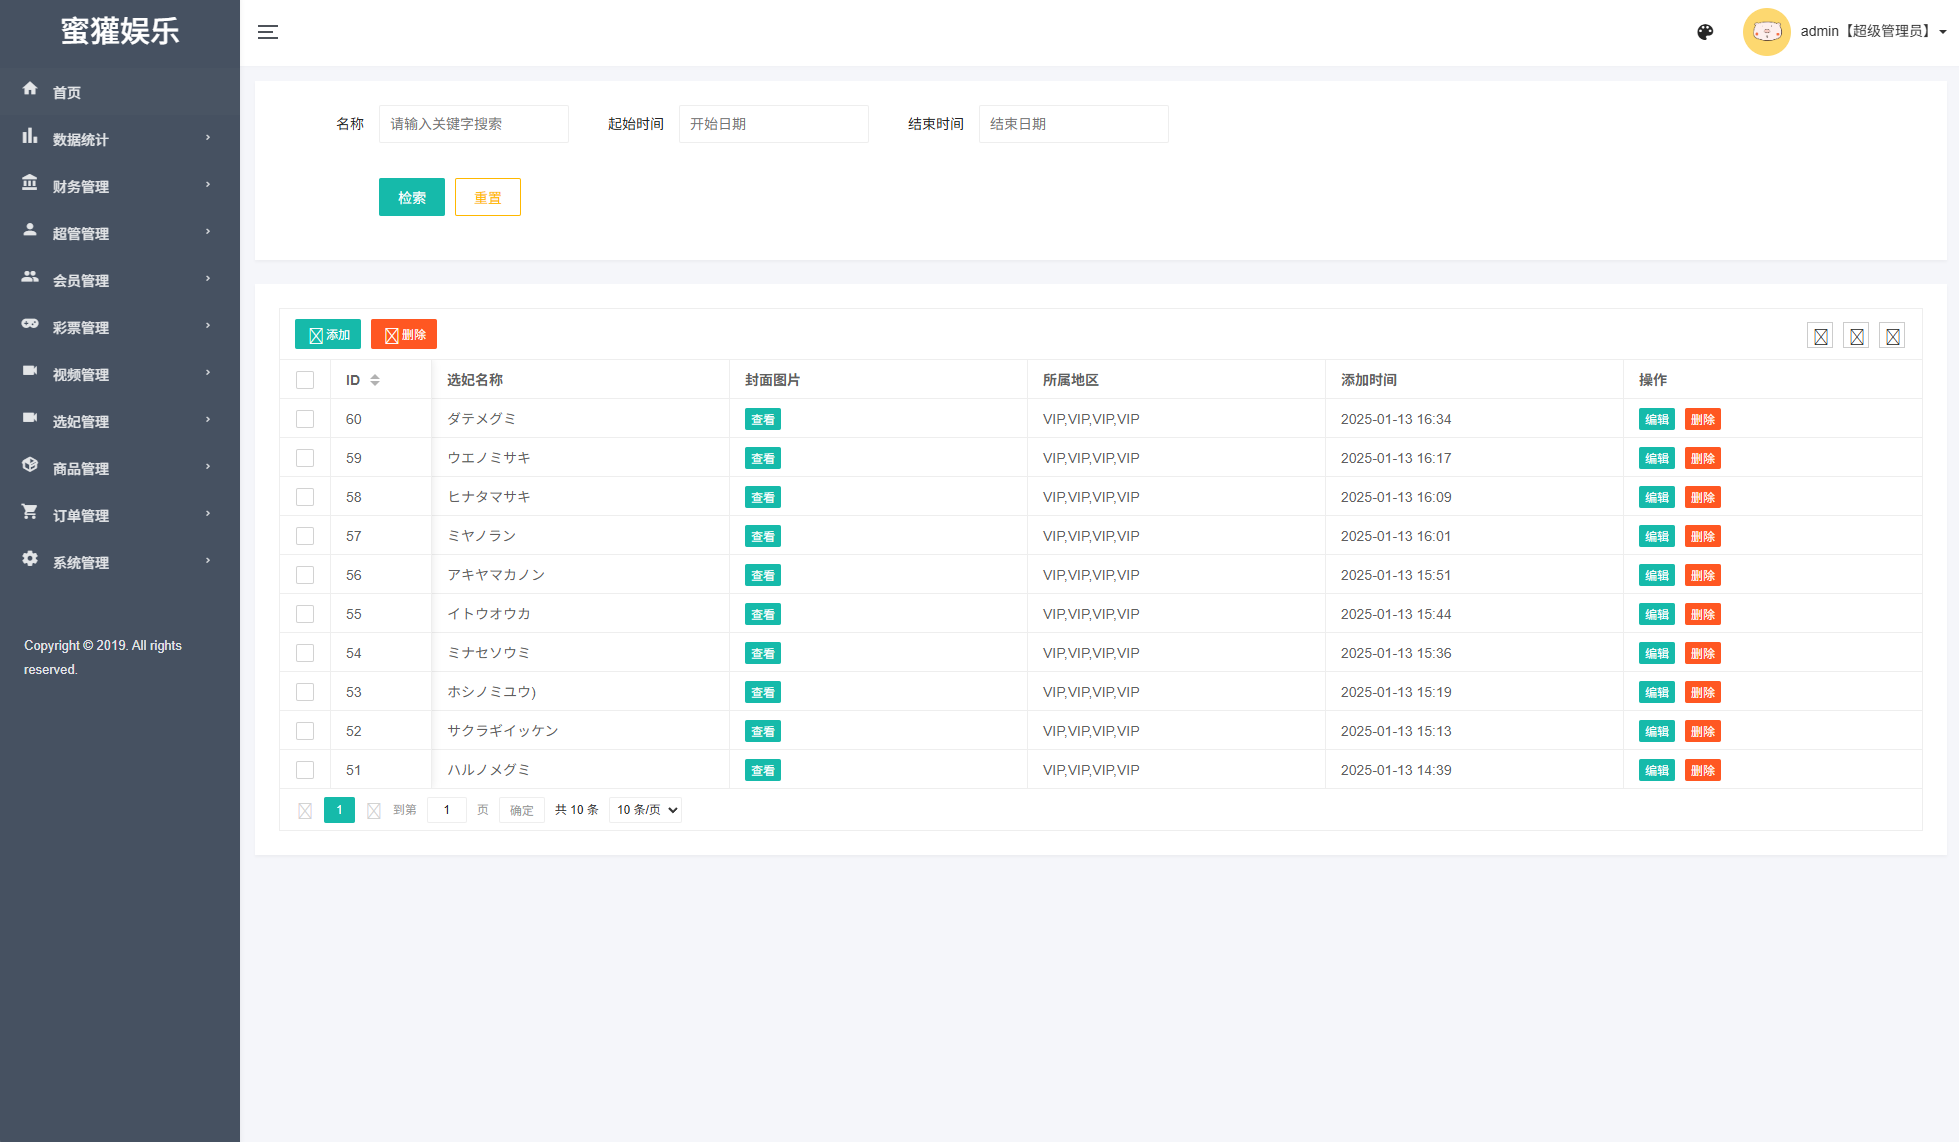Image resolution: width=1959 pixels, height=1142 pixels.
Task: Click the home icon beside 首页
Action: coord(30,89)
